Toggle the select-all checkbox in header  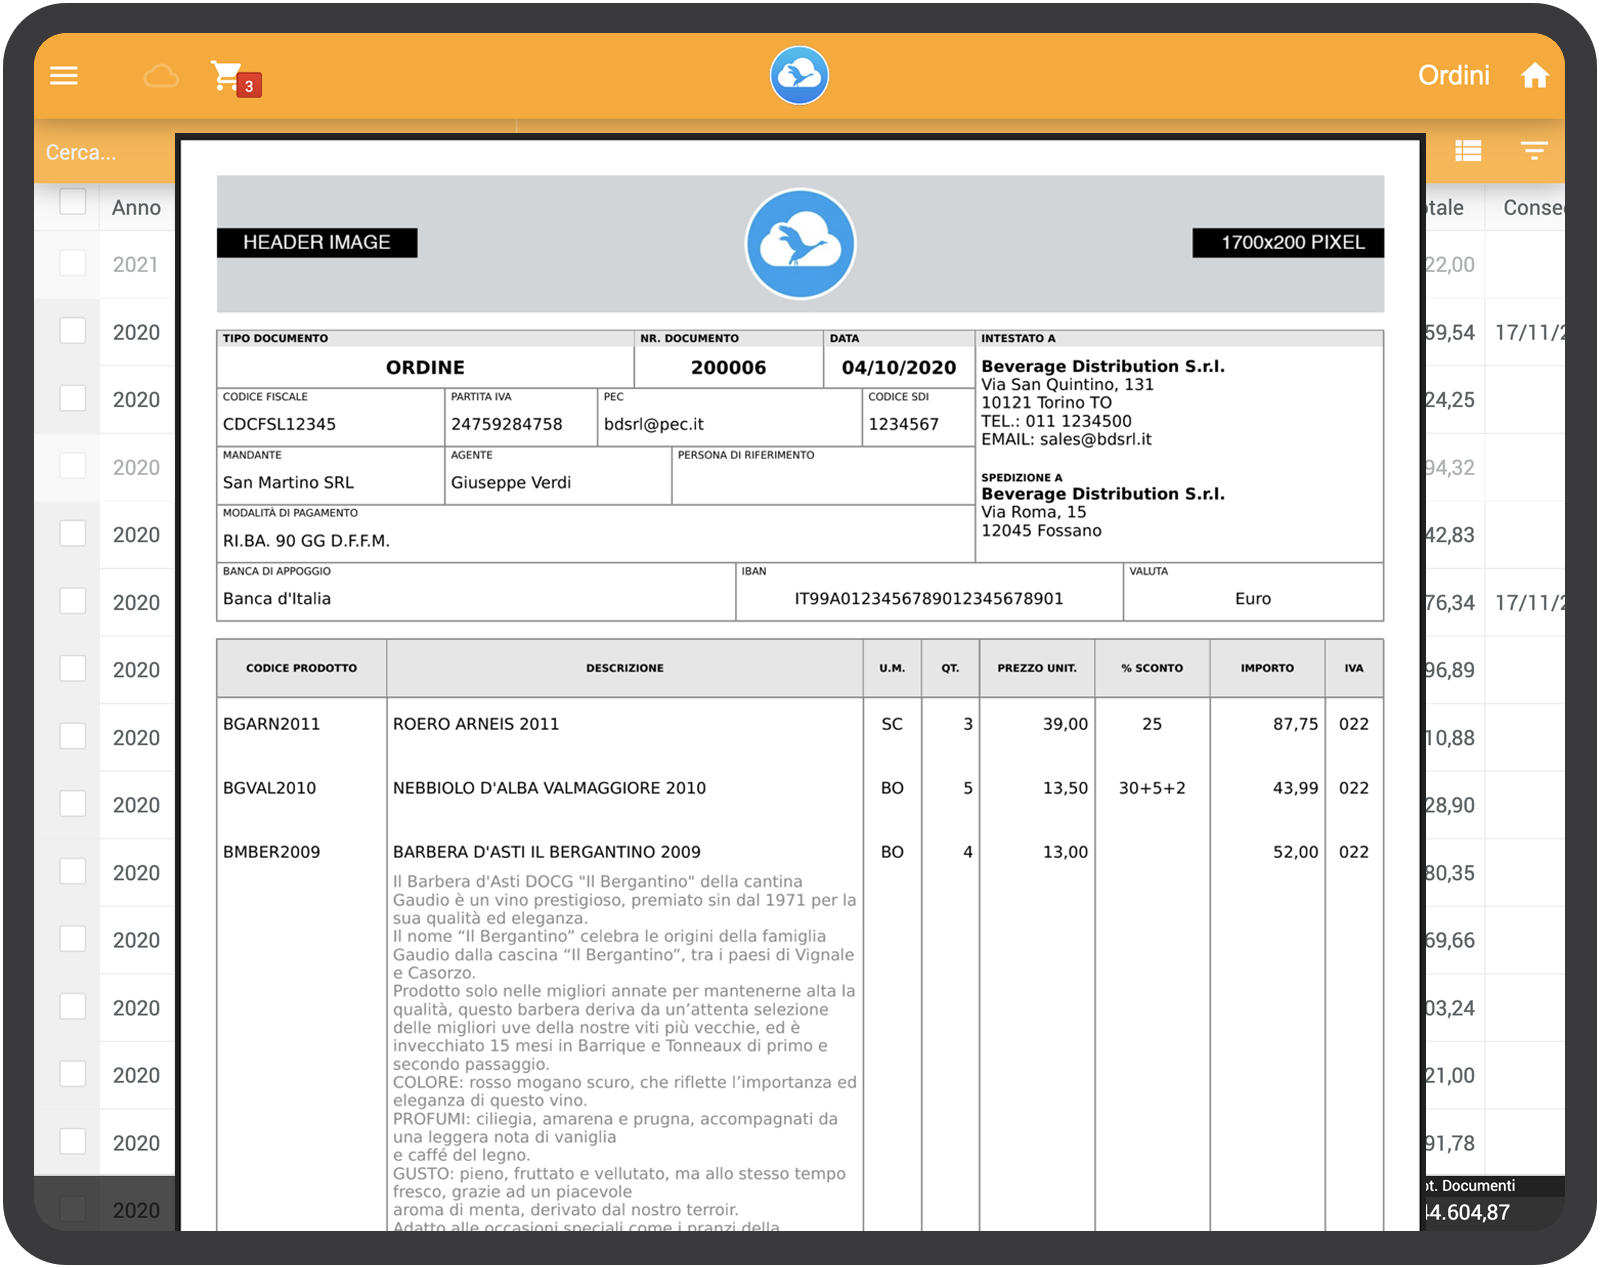pos(73,202)
